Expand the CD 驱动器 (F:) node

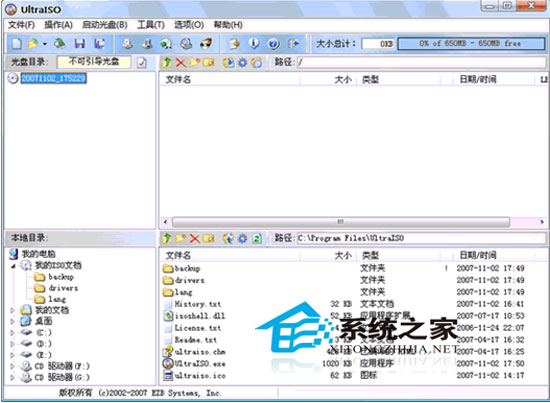[x=13, y=367]
